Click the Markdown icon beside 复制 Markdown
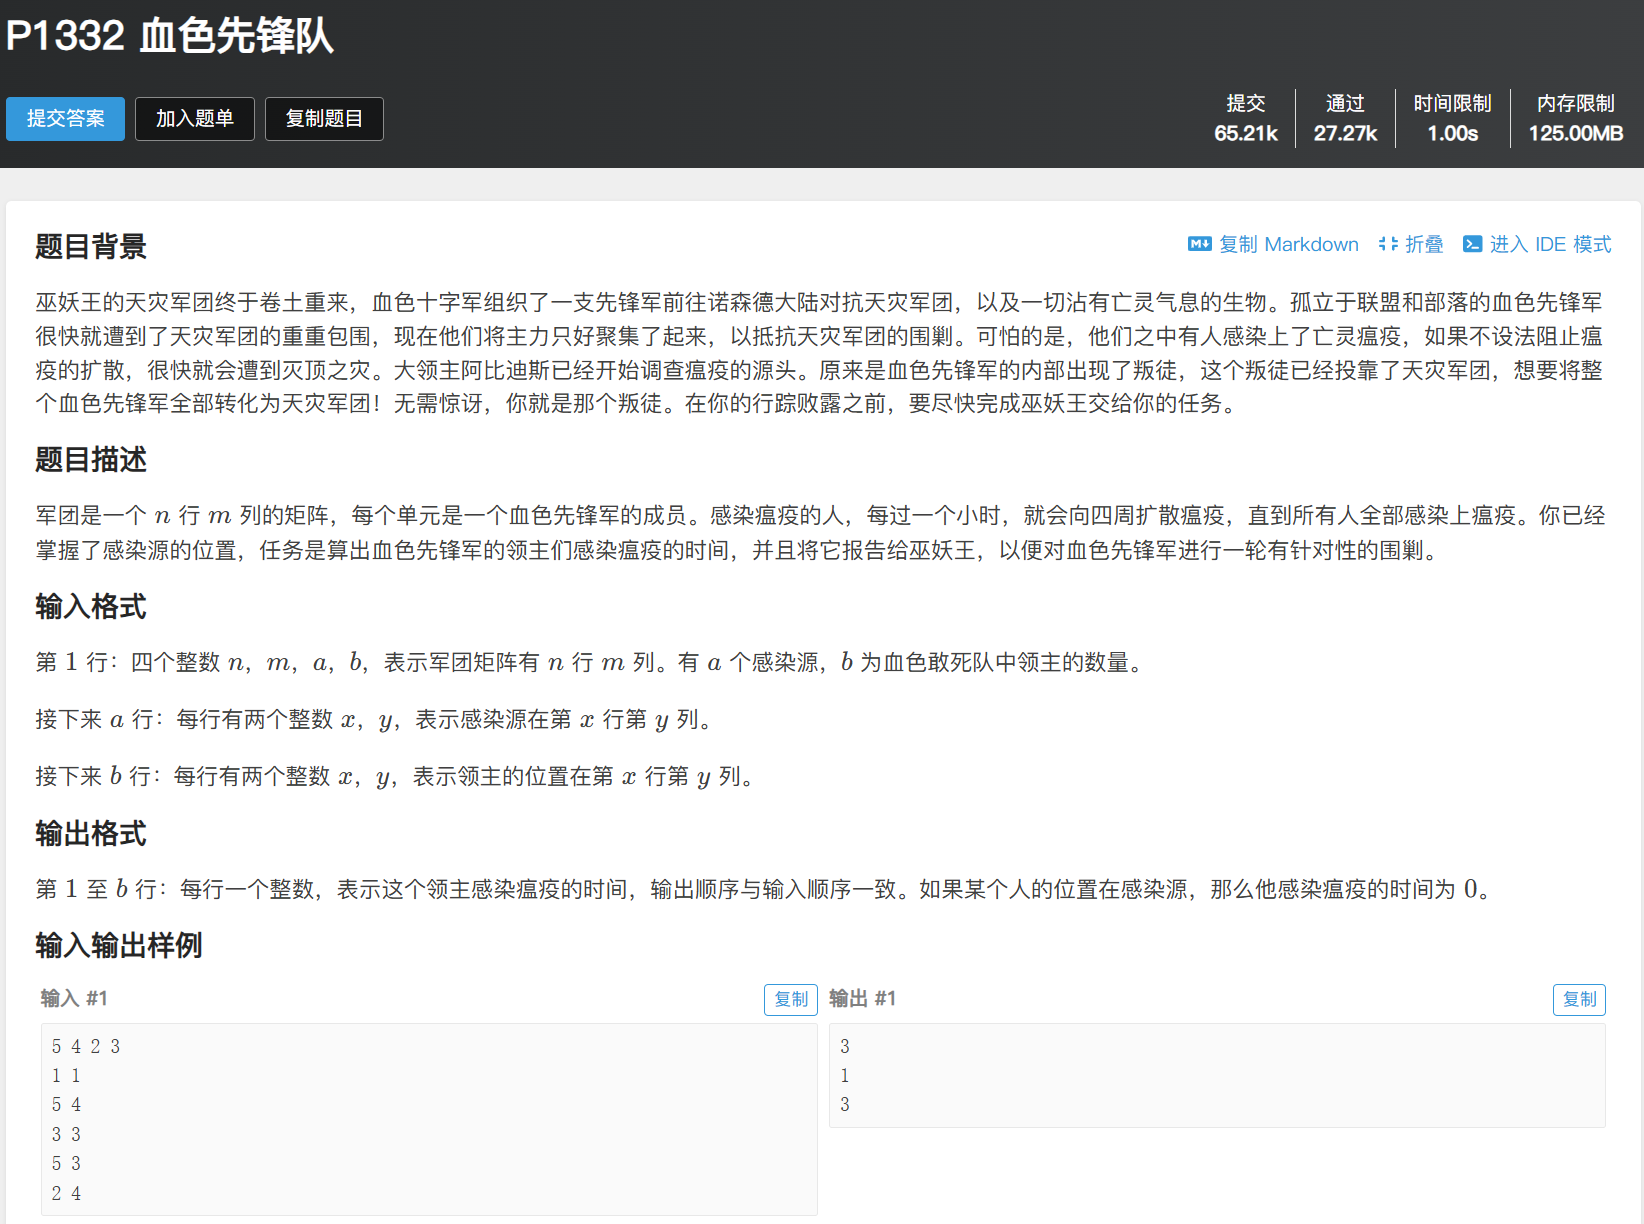Screen dimensions: 1644x1224 click(1199, 244)
